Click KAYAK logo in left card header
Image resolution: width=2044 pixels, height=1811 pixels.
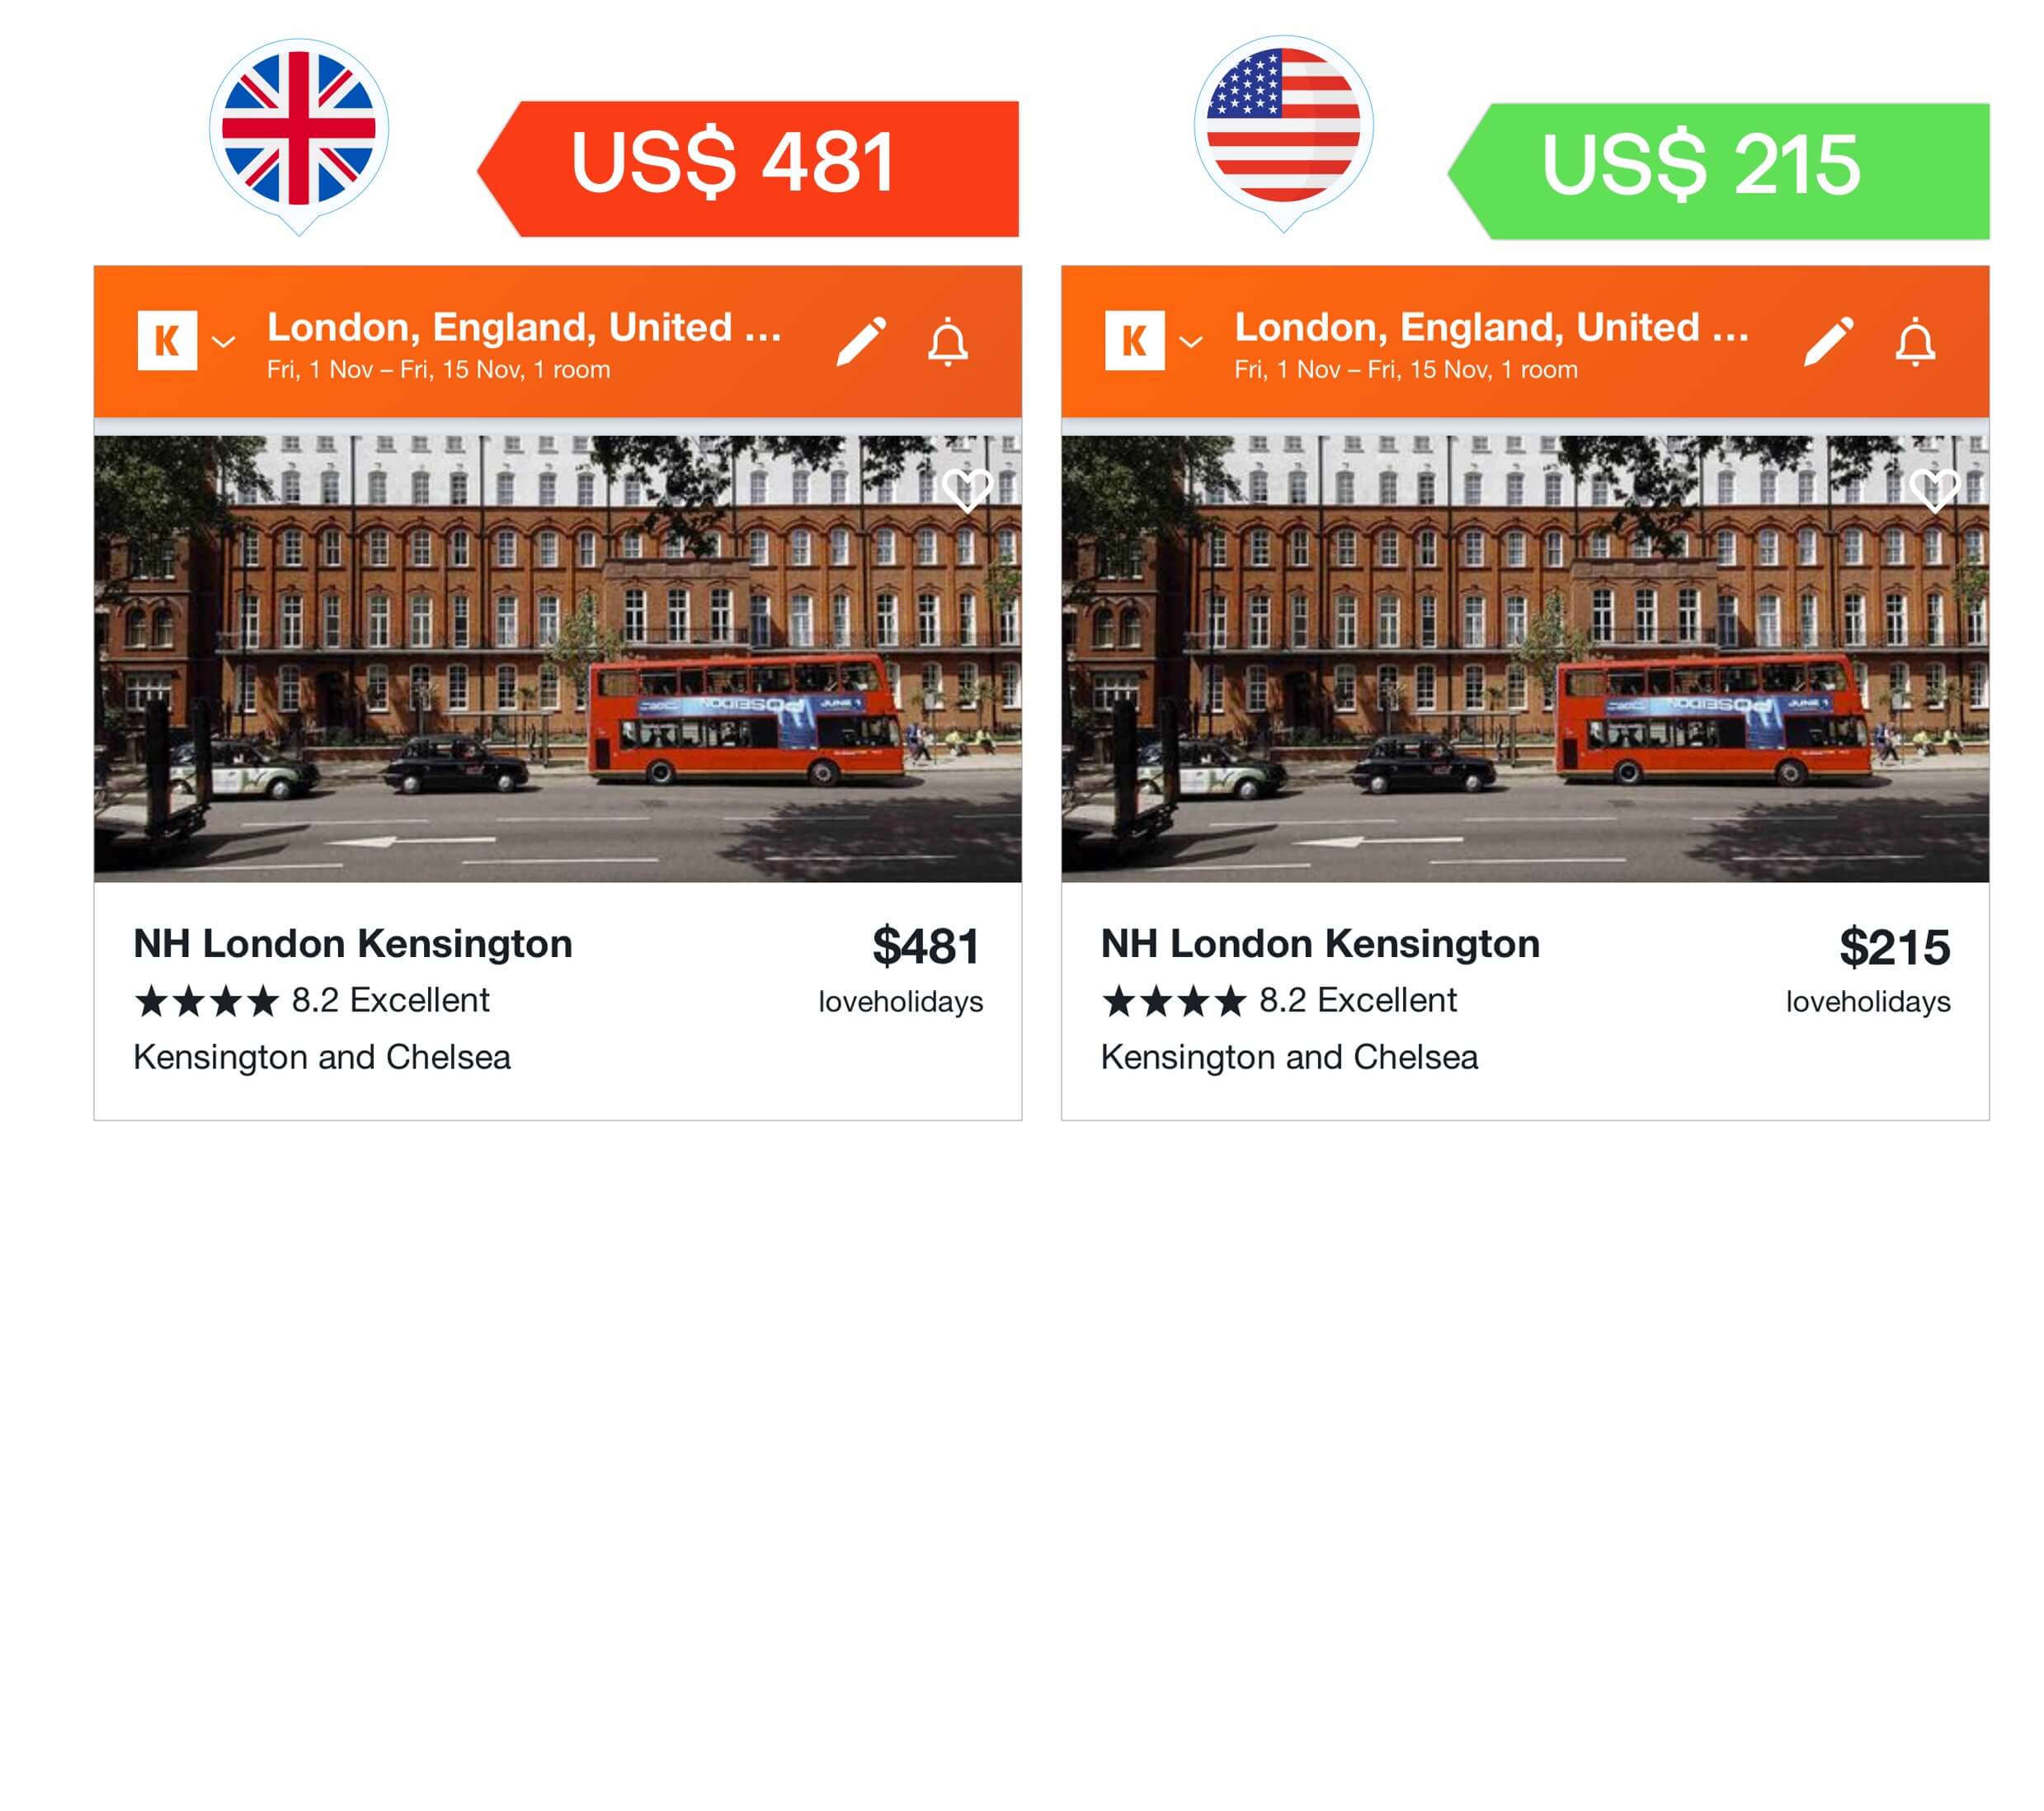coord(167,341)
